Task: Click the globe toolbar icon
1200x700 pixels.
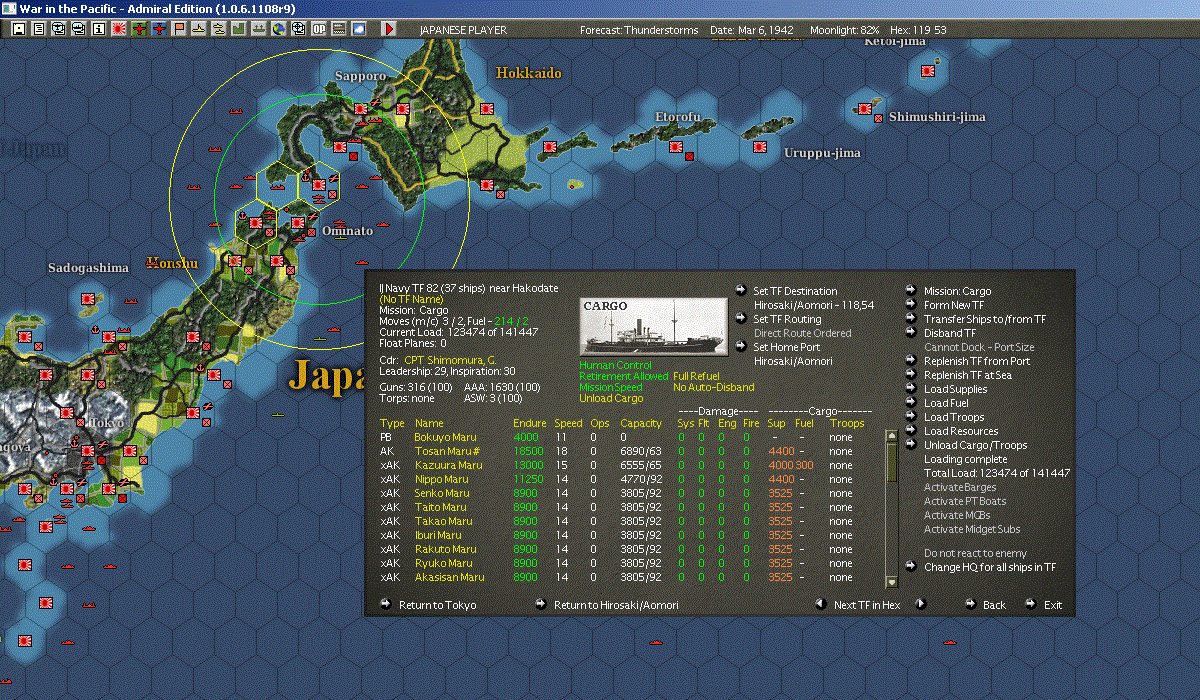Action: [278, 29]
